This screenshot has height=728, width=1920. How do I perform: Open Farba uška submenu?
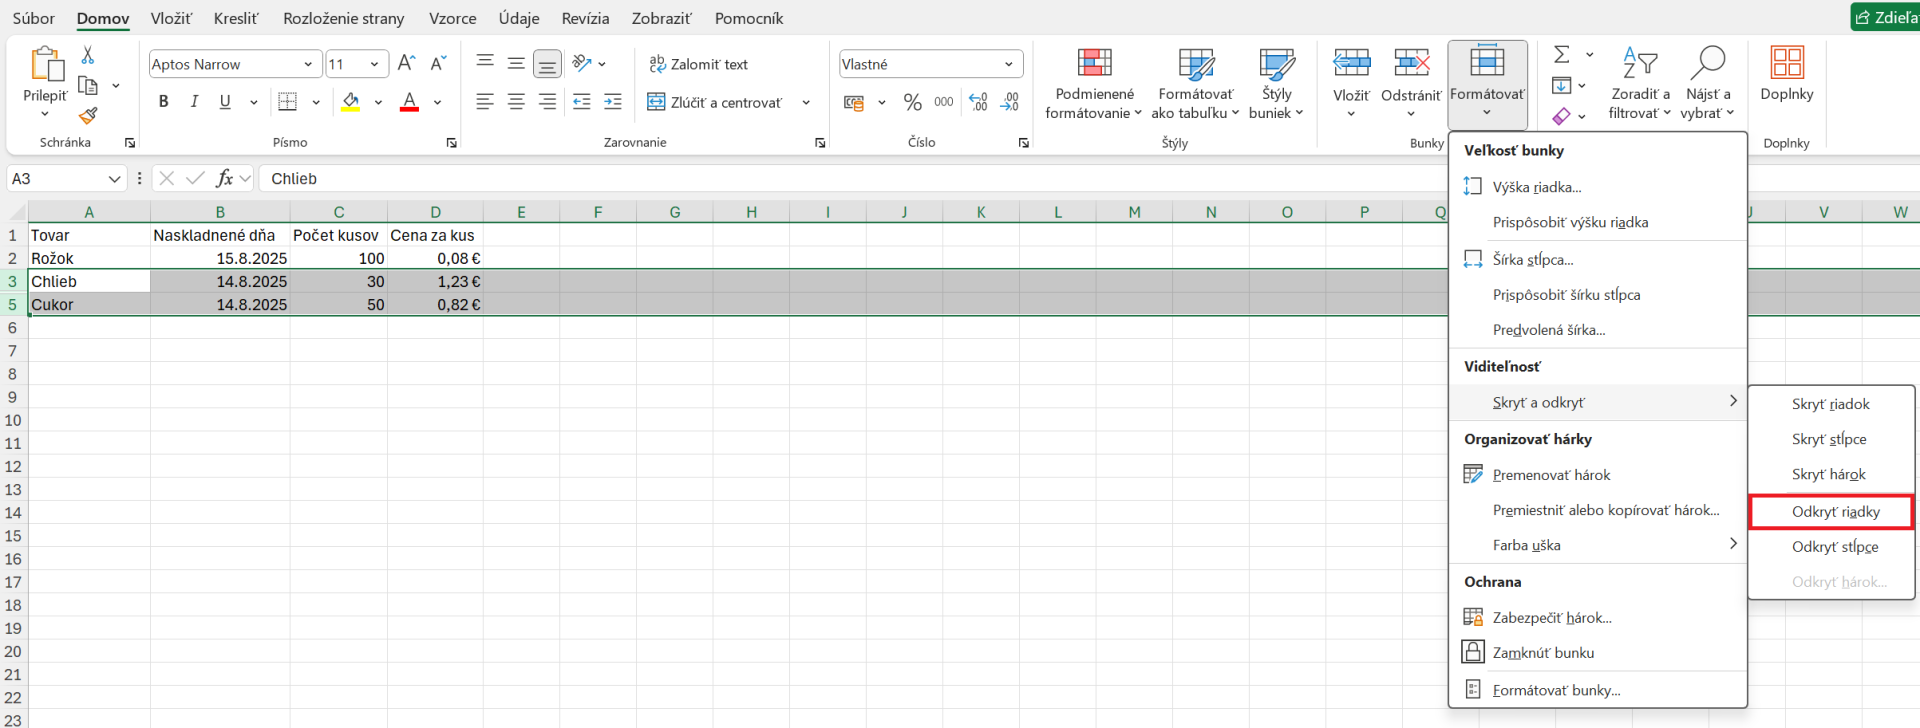[x=1598, y=545]
